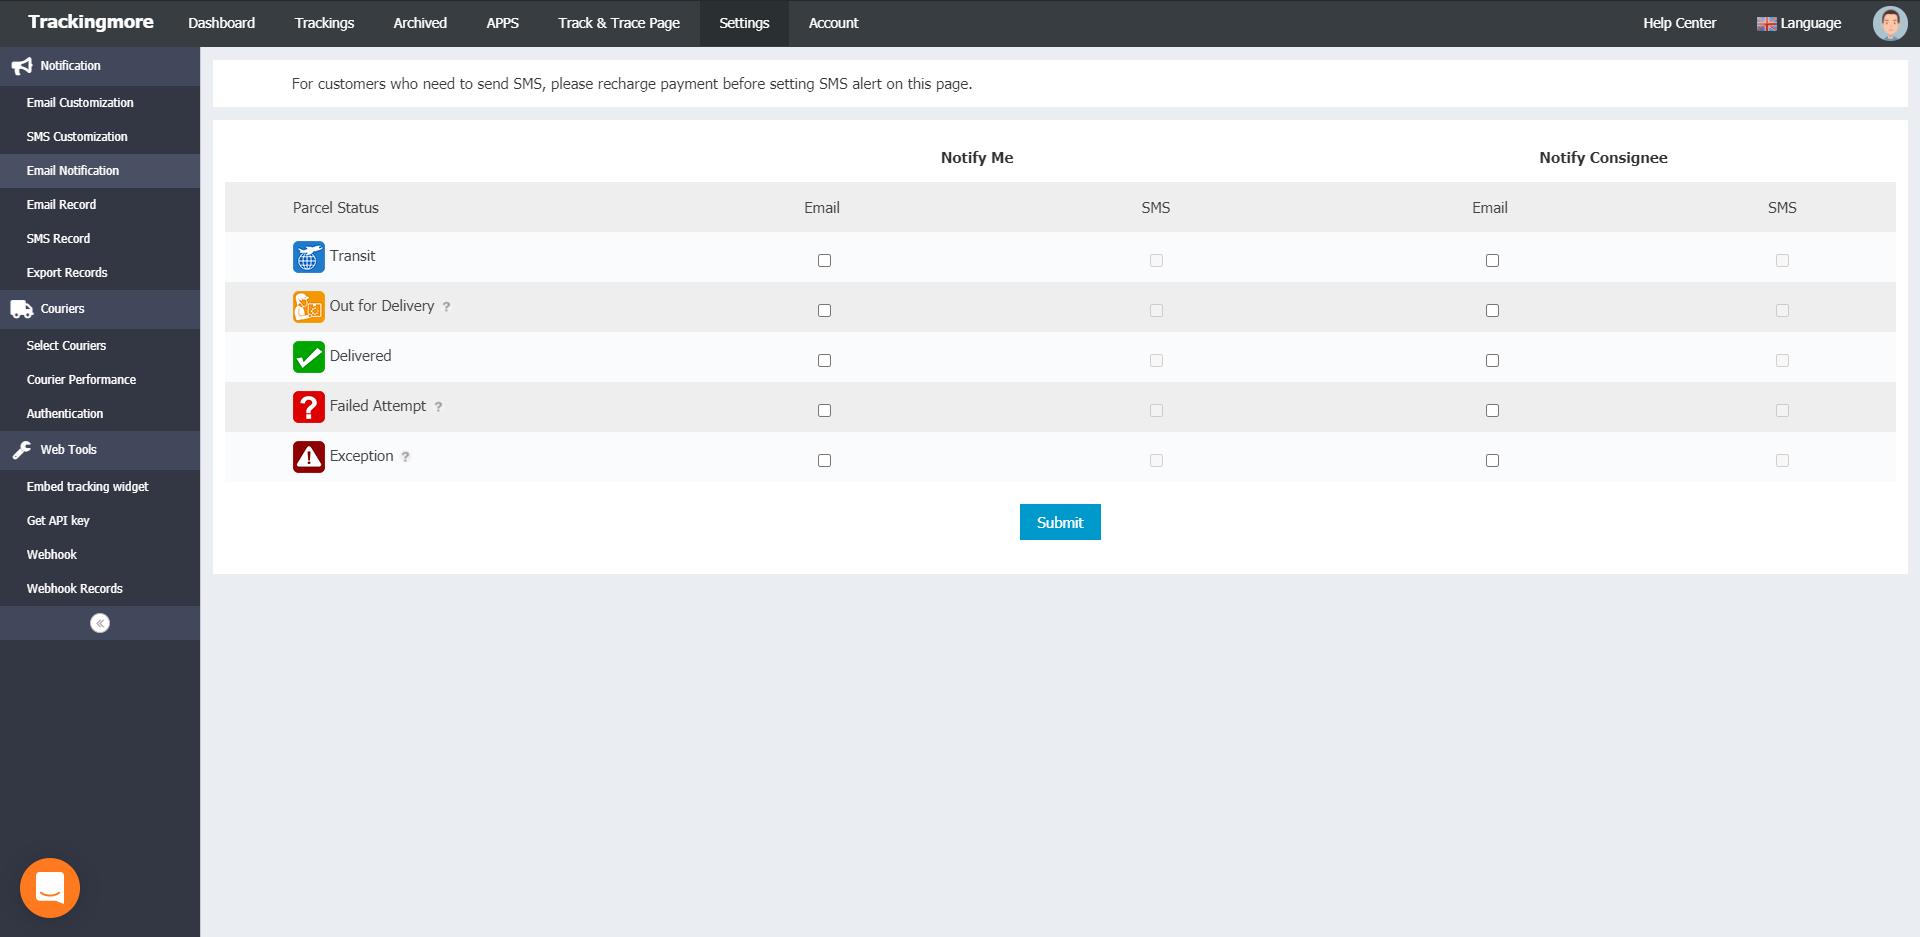
Task: Enable Notify Me email for Exception
Action: pos(824,460)
